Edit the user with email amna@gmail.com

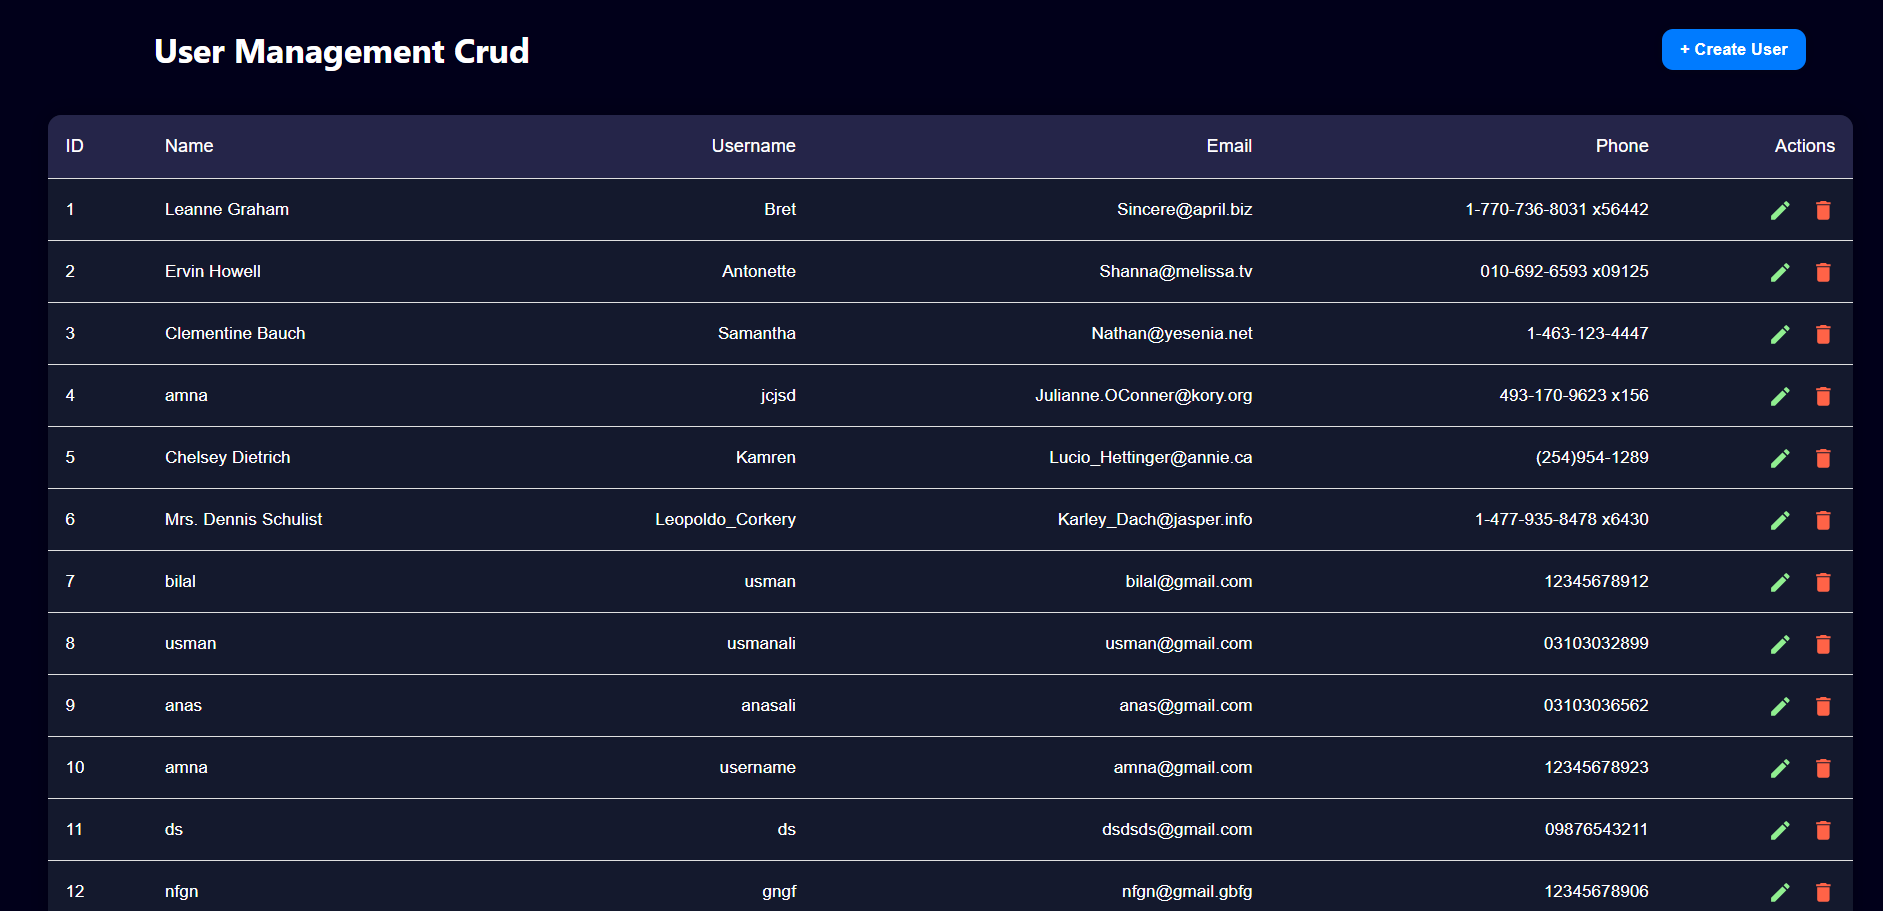(1780, 768)
